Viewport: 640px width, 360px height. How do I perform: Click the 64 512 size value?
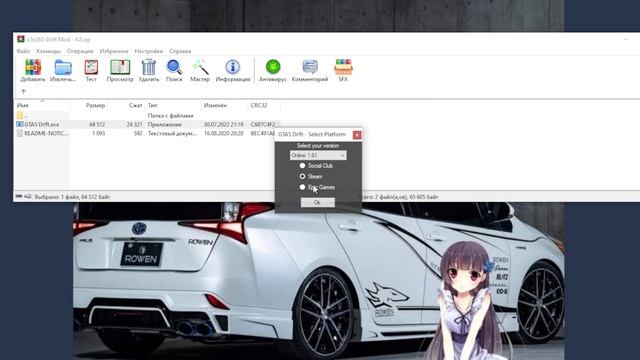click(x=97, y=124)
